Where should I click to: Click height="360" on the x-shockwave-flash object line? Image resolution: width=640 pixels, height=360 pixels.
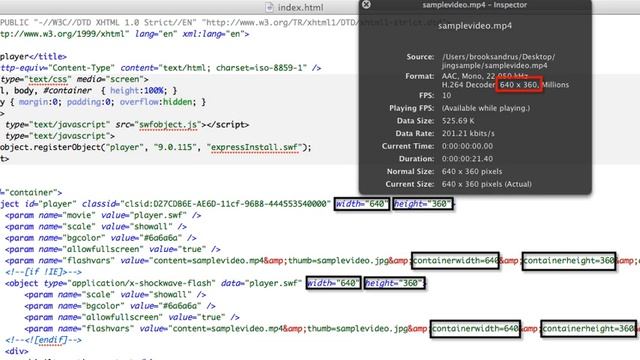(394, 283)
